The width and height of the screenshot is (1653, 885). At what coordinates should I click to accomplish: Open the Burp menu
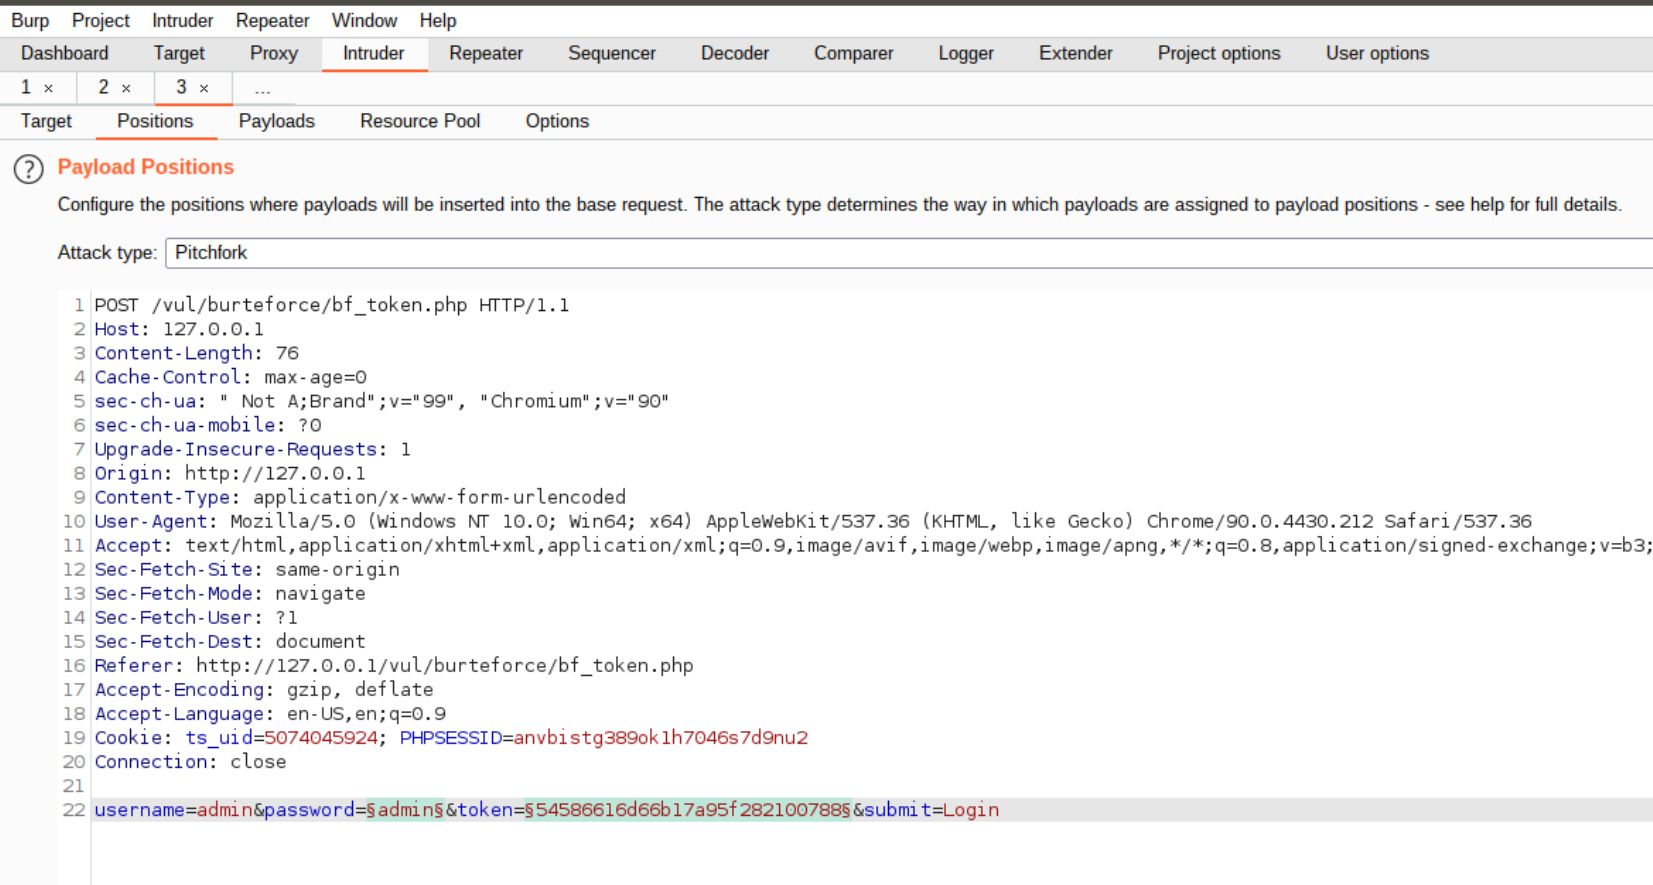click(30, 20)
